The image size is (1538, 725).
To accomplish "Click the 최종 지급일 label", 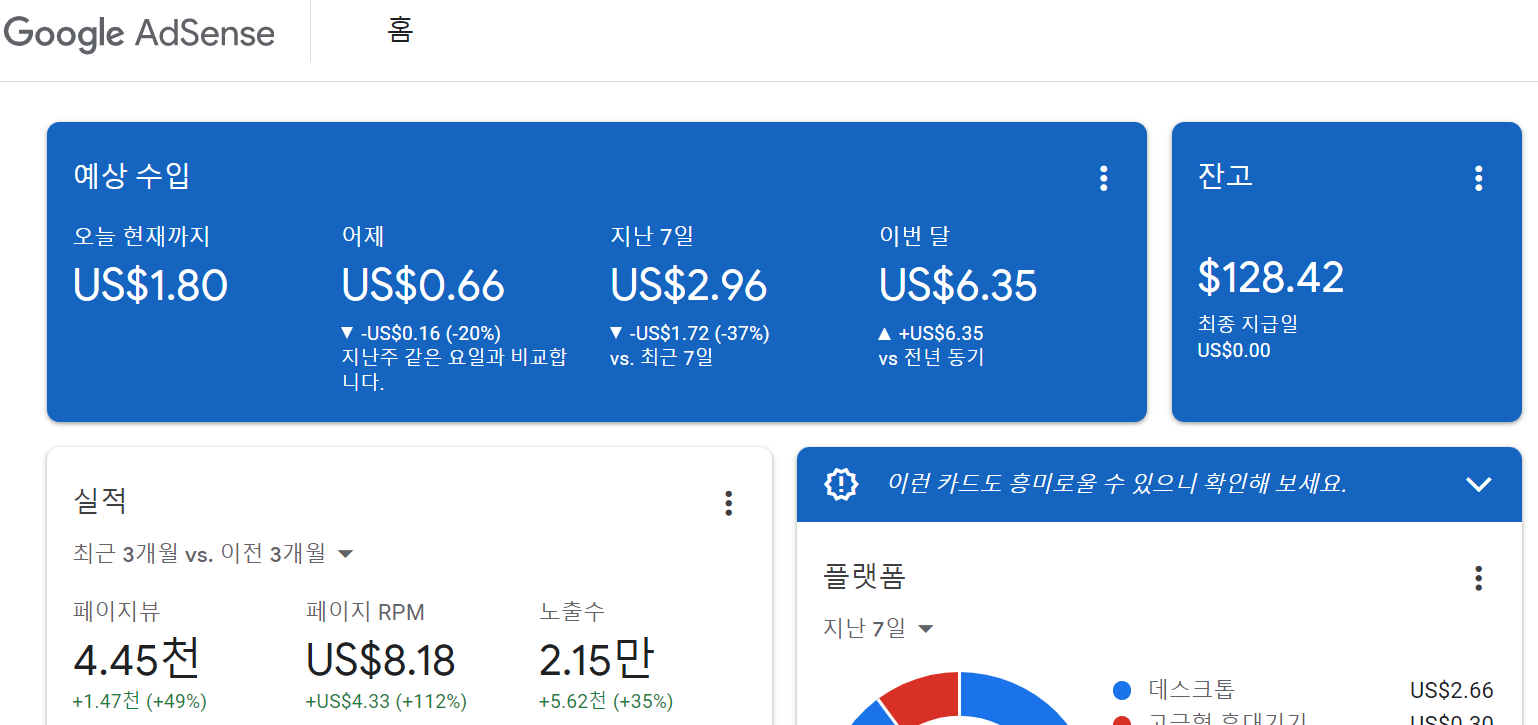I will 1247,324.
